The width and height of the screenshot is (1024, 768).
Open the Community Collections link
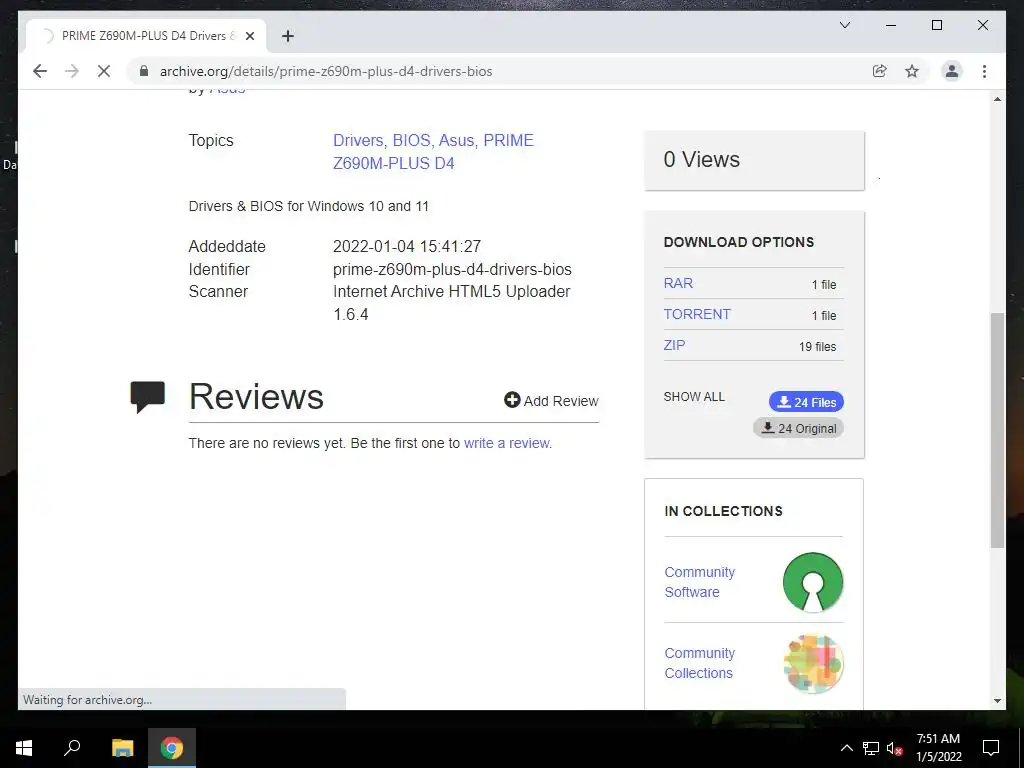pyautogui.click(x=699, y=663)
